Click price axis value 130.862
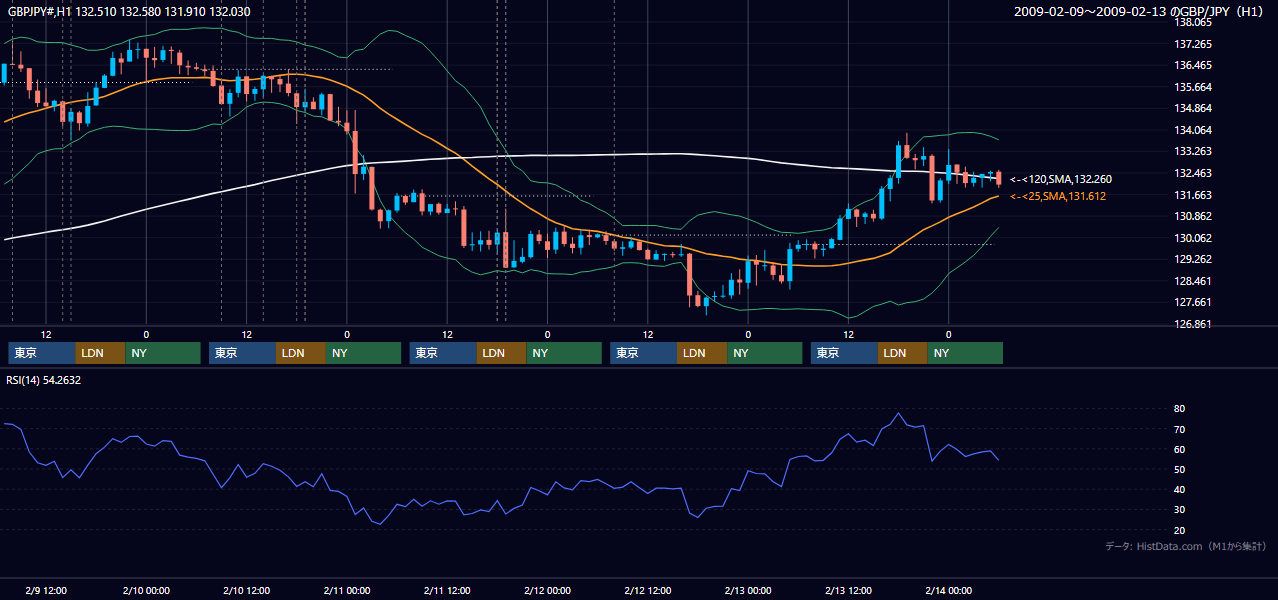 click(x=1194, y=216)
